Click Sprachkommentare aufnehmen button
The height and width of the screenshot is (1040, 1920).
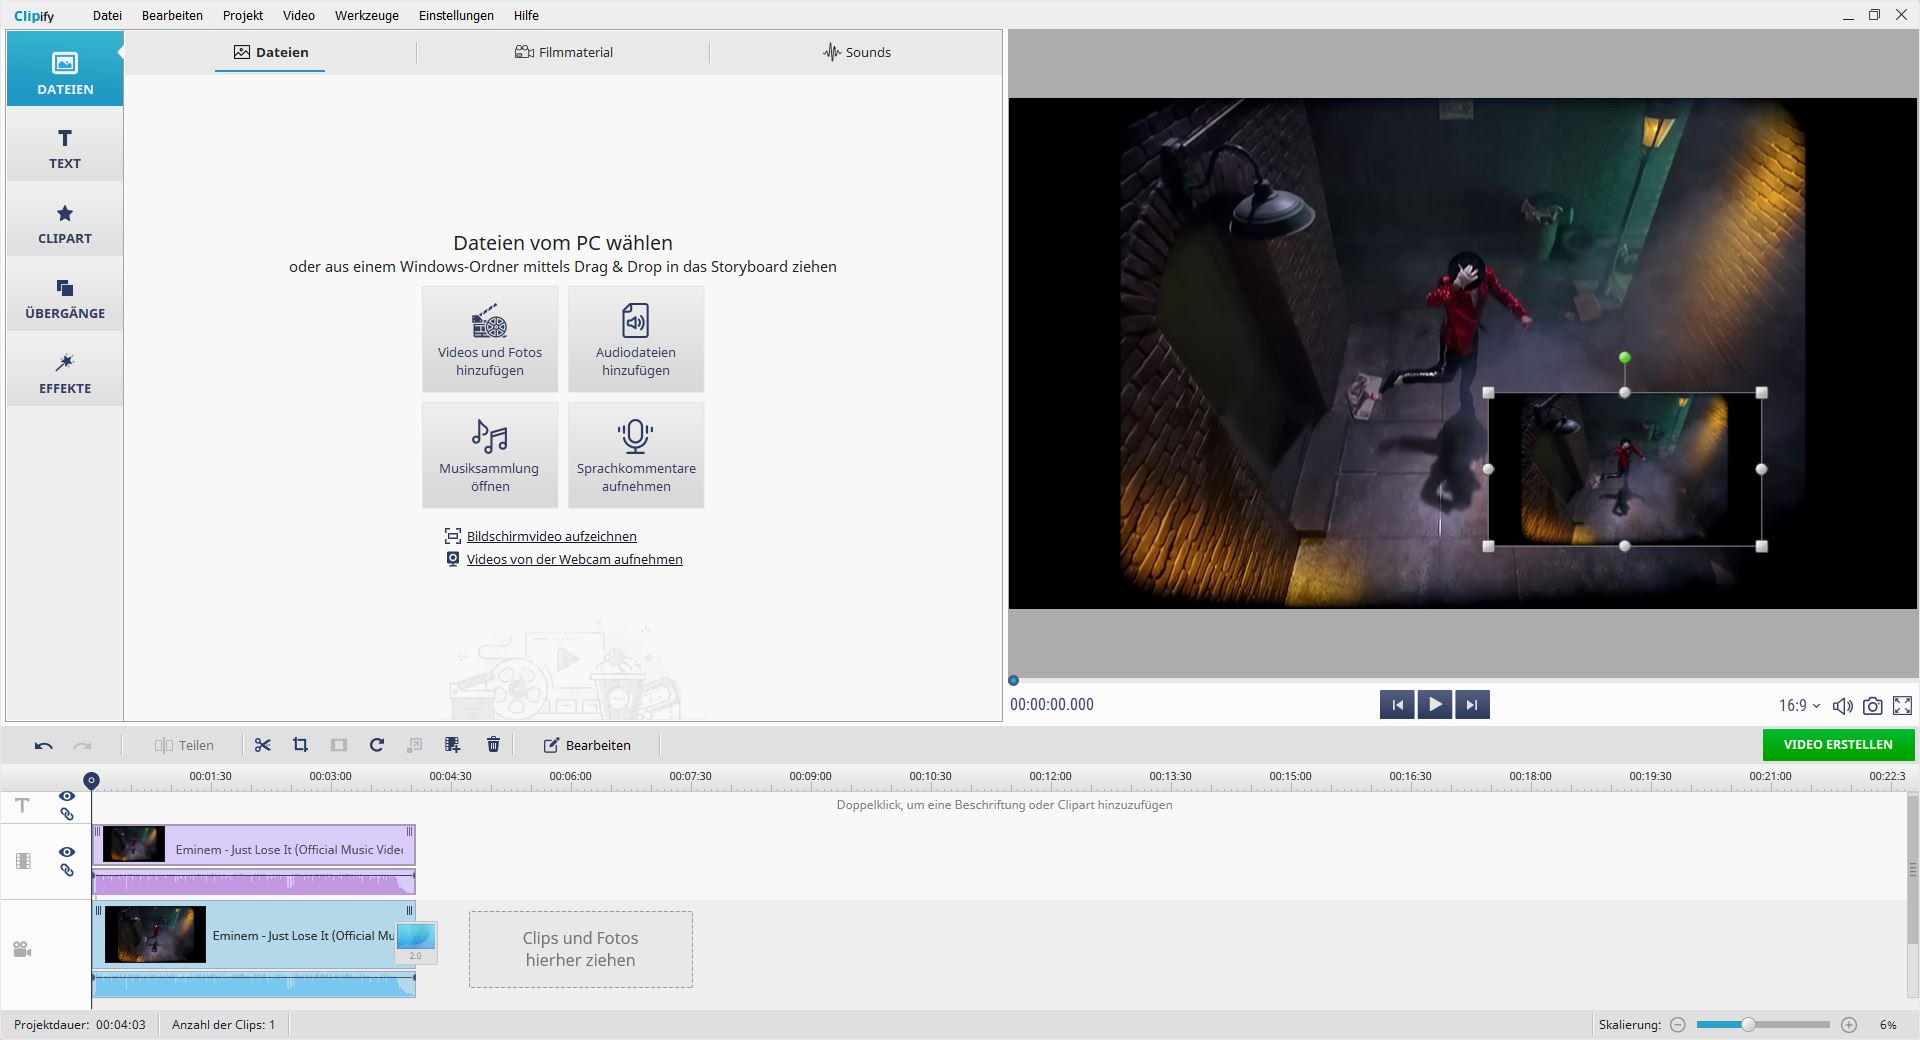636,455
